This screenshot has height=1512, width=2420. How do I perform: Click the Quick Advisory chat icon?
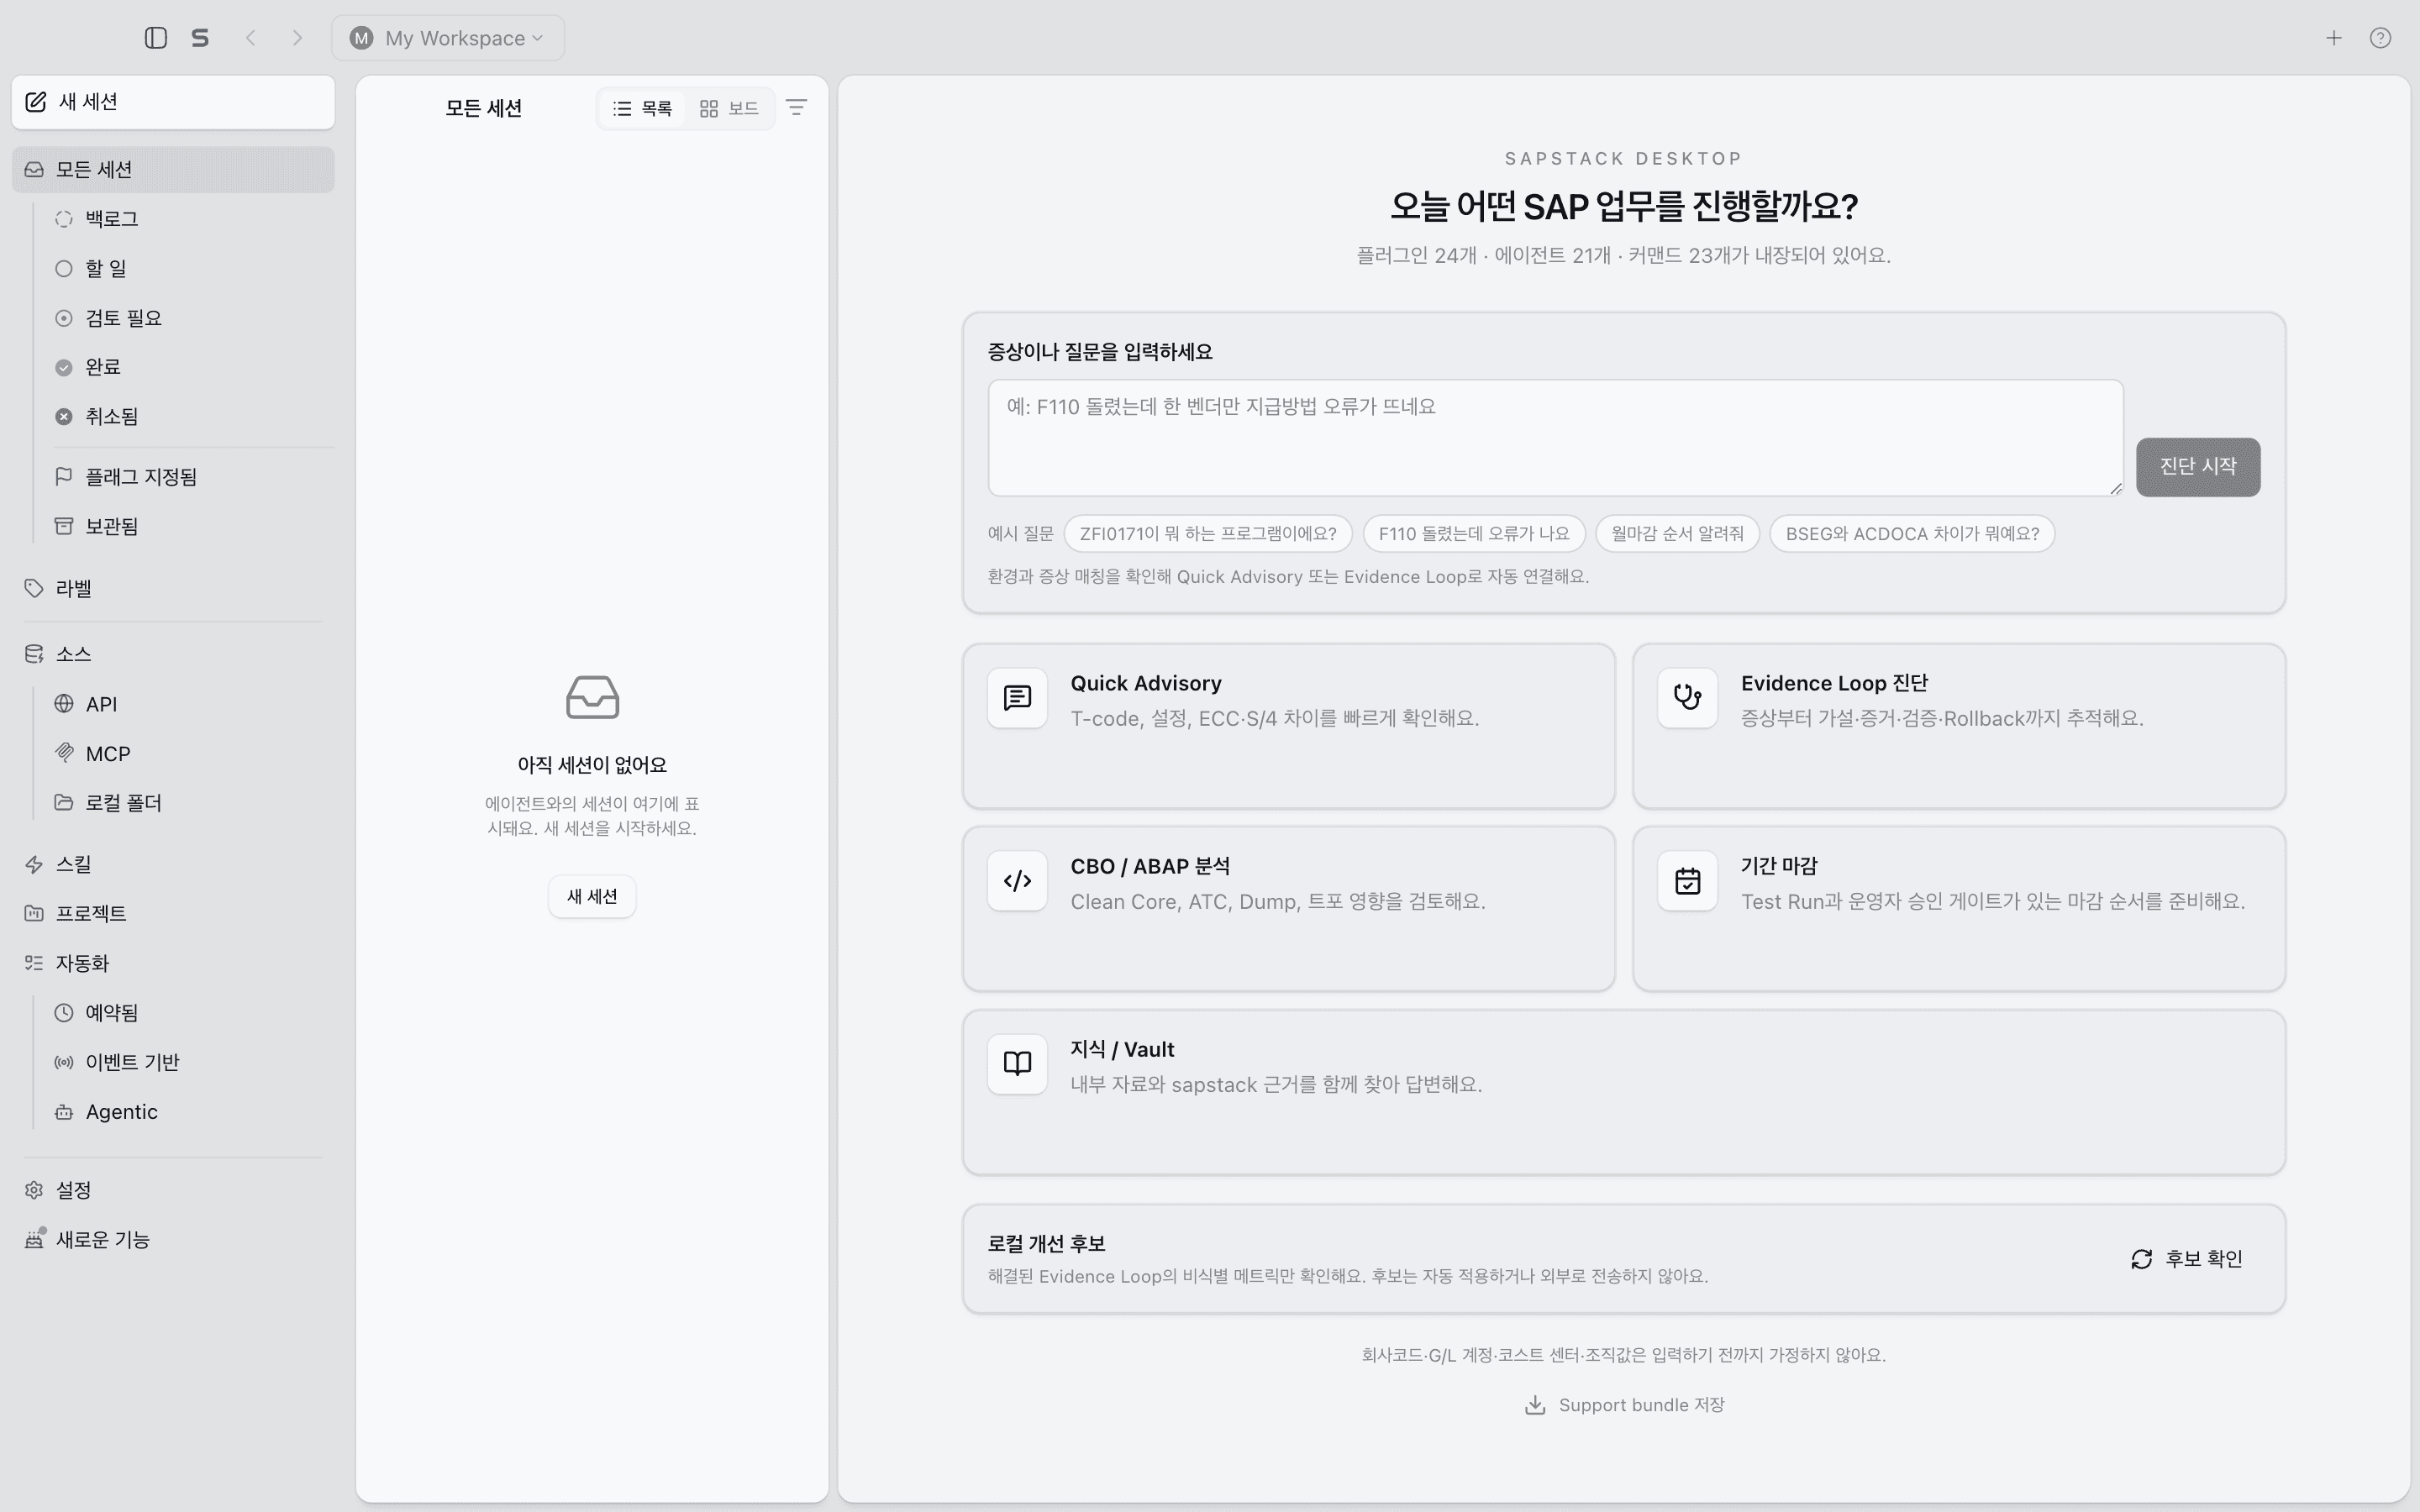pos(1017,698)
